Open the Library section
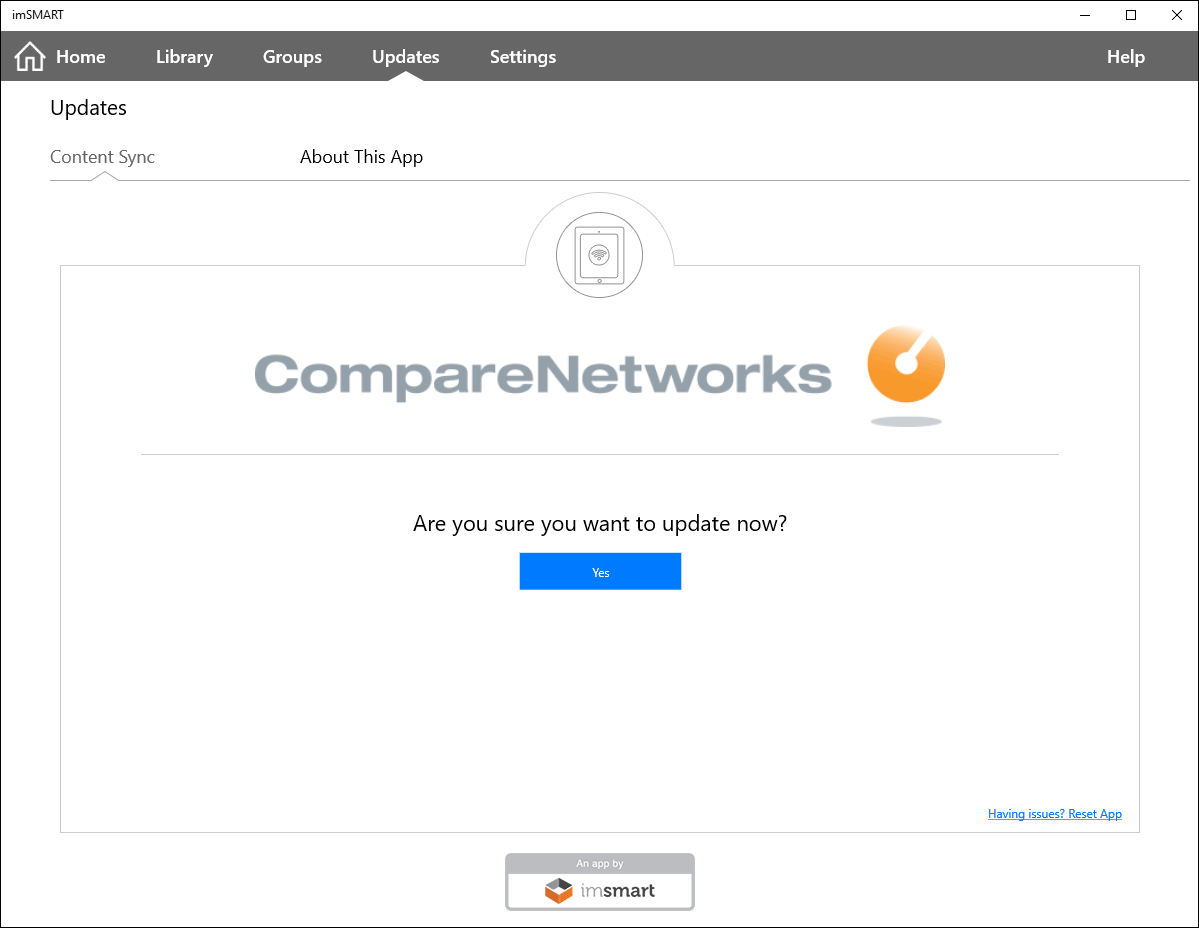 184,57
